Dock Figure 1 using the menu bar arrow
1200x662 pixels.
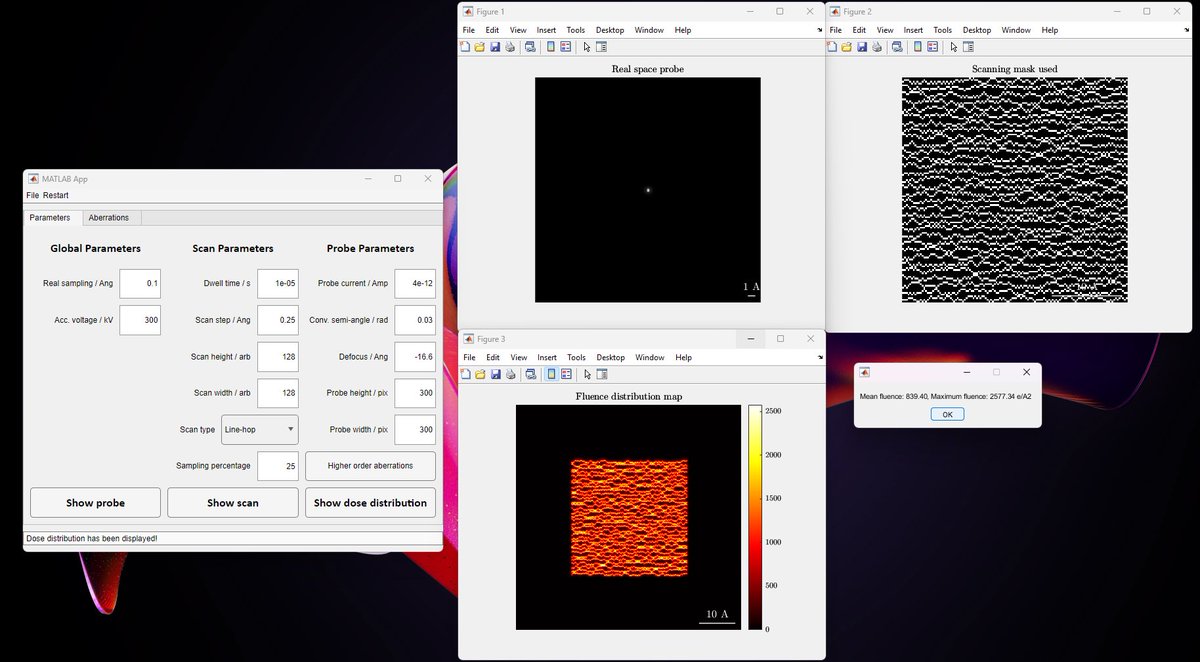click(819, 30)
